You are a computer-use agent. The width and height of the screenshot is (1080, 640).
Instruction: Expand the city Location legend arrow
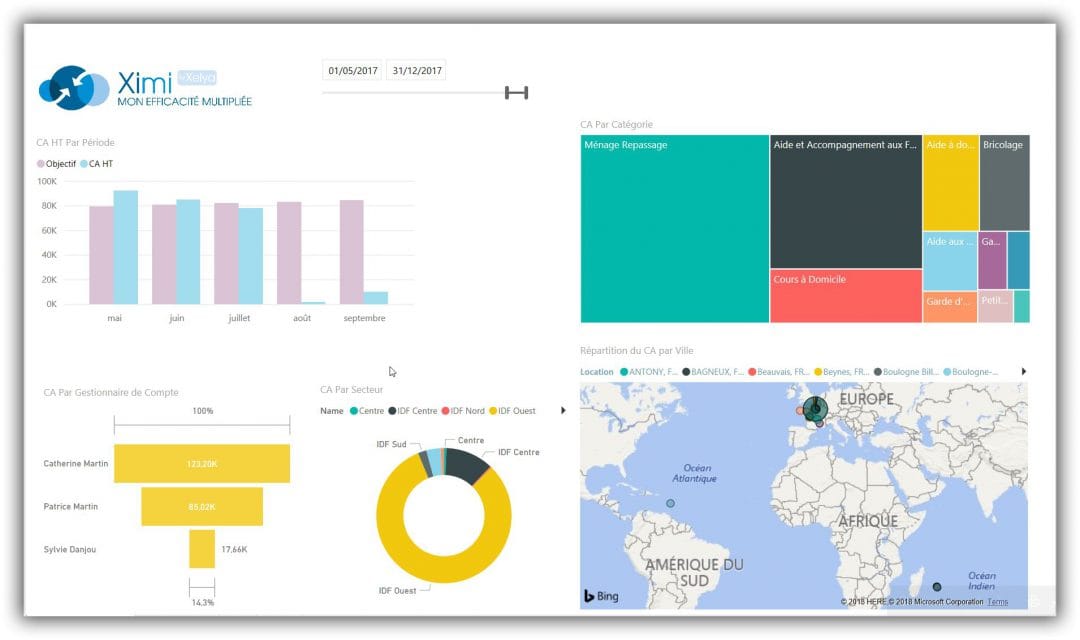click(1024, 371)
